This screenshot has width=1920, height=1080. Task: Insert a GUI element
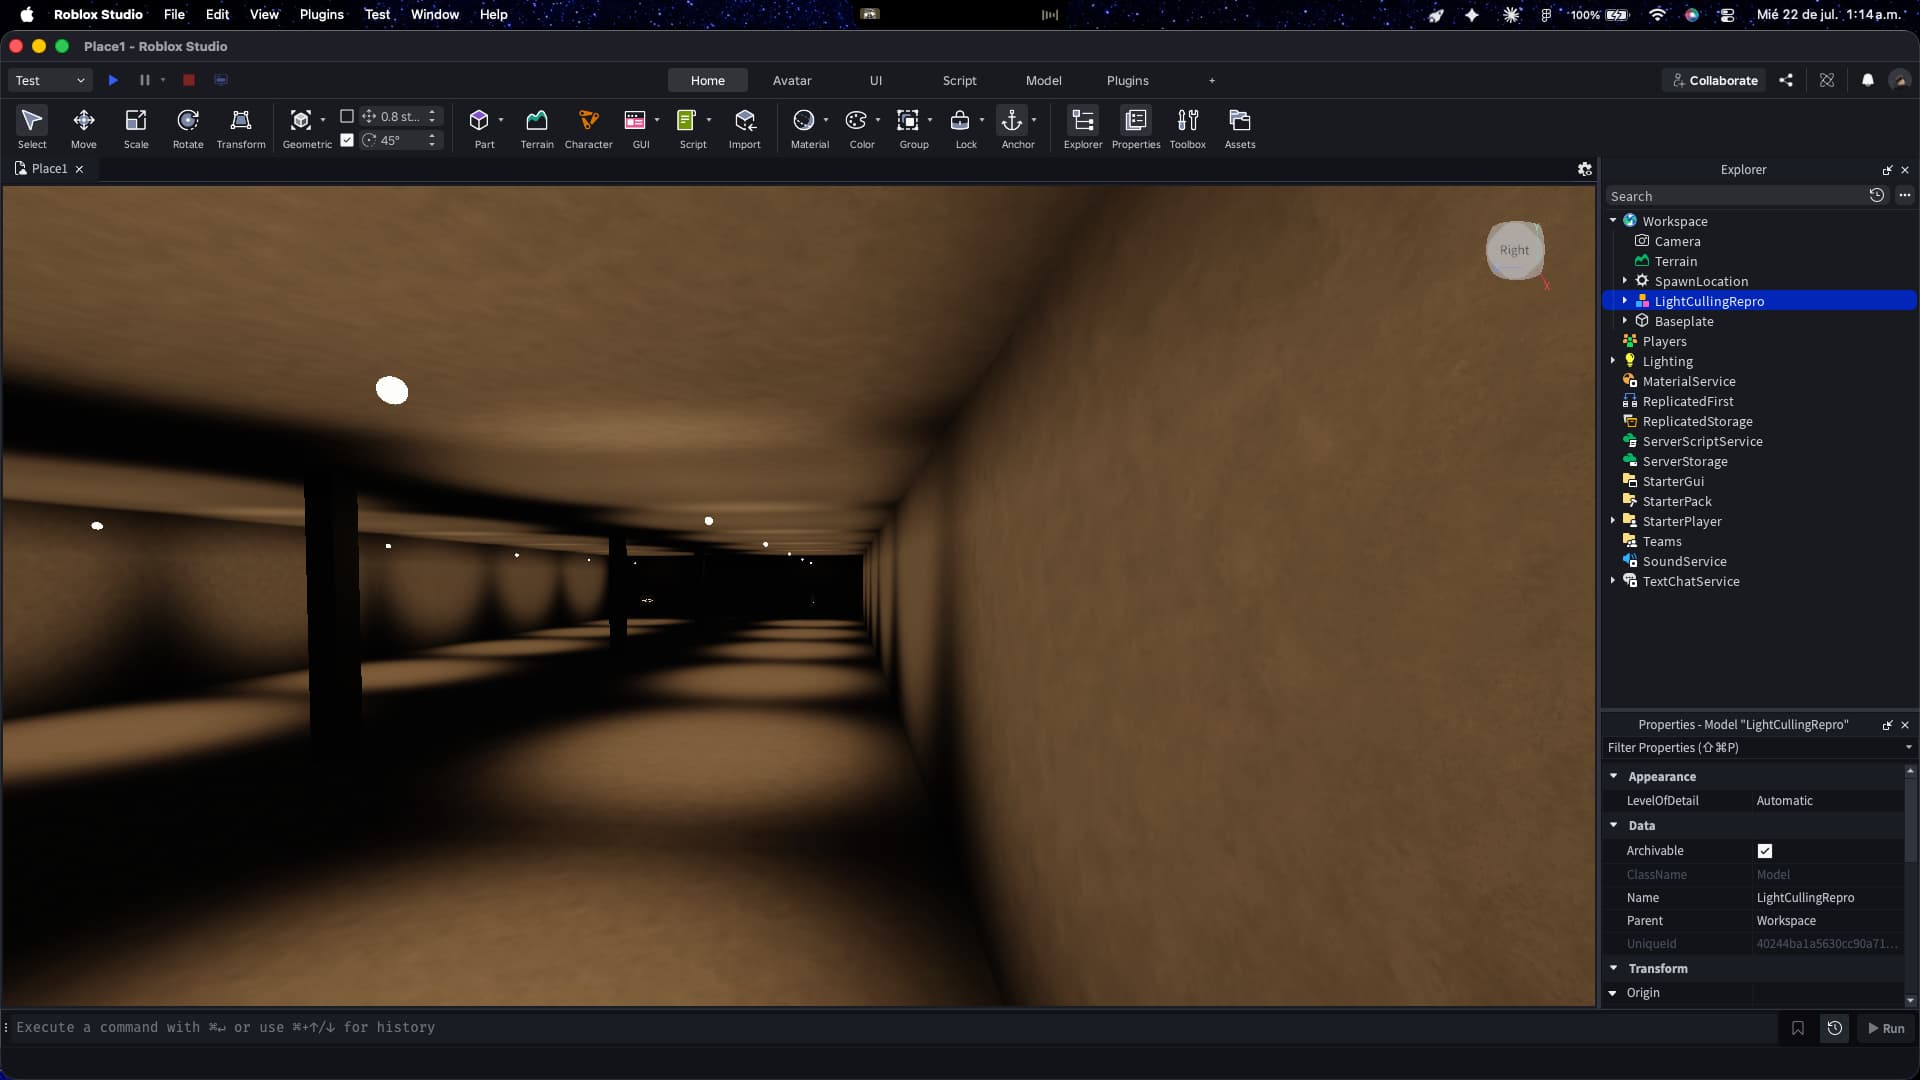[636, 128]
